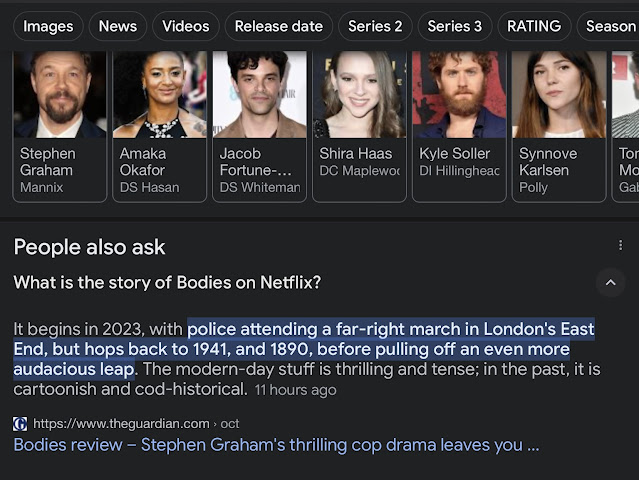Tap Shira Haas's cast photo
The height and width of the screenshot is (480, 639).
[359, 96]
